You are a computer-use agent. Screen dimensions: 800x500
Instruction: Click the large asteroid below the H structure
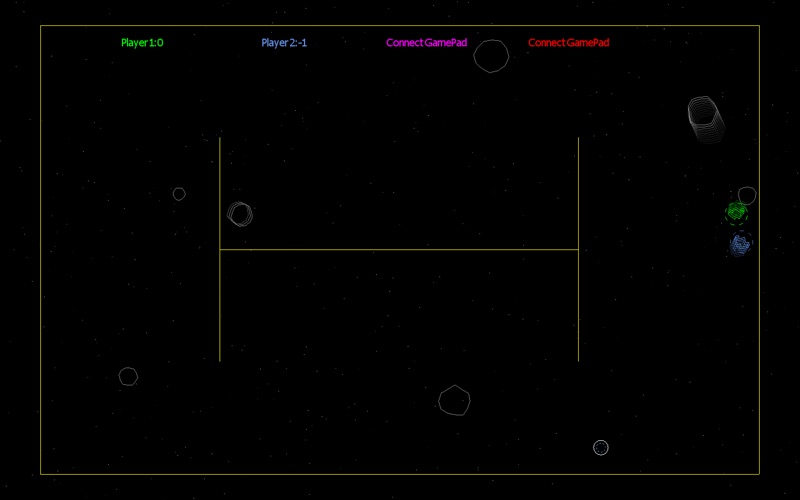454,401
